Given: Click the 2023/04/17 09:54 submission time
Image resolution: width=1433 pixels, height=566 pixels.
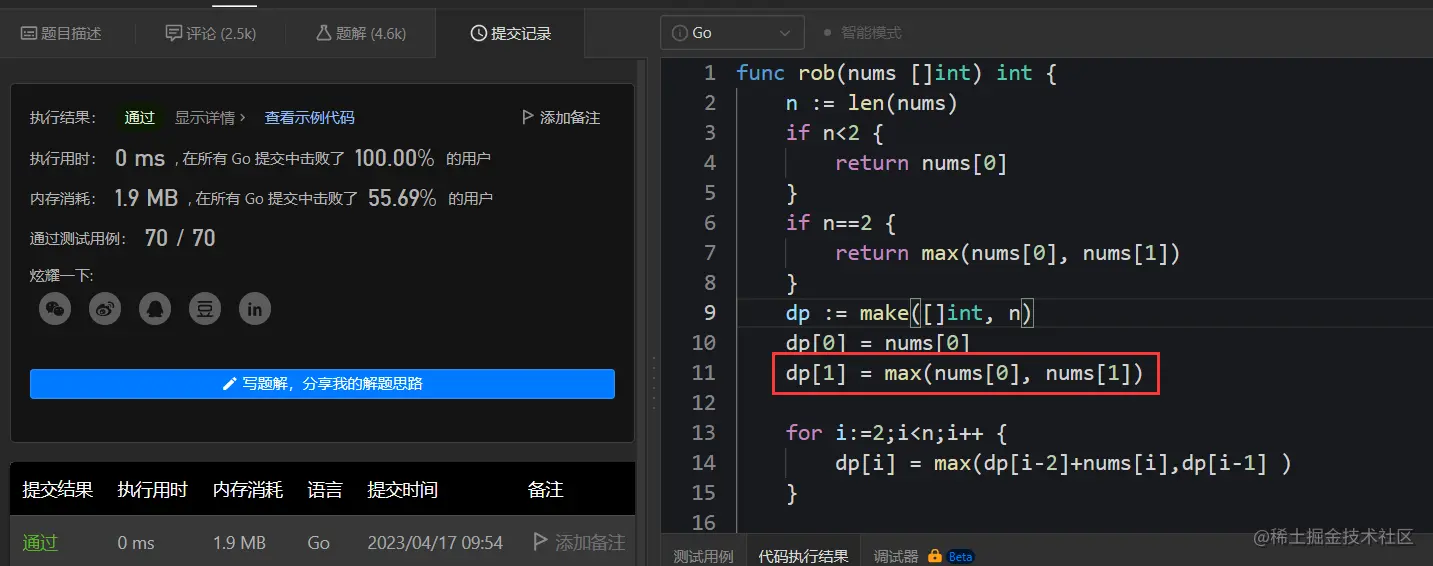Looking at the screenshot, I should click(435, 542).
